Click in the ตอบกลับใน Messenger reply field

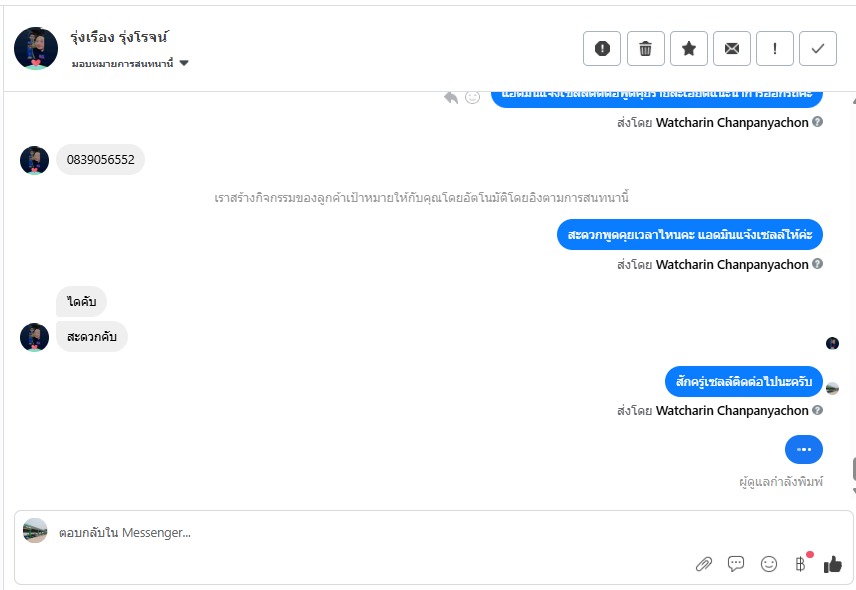350,533
